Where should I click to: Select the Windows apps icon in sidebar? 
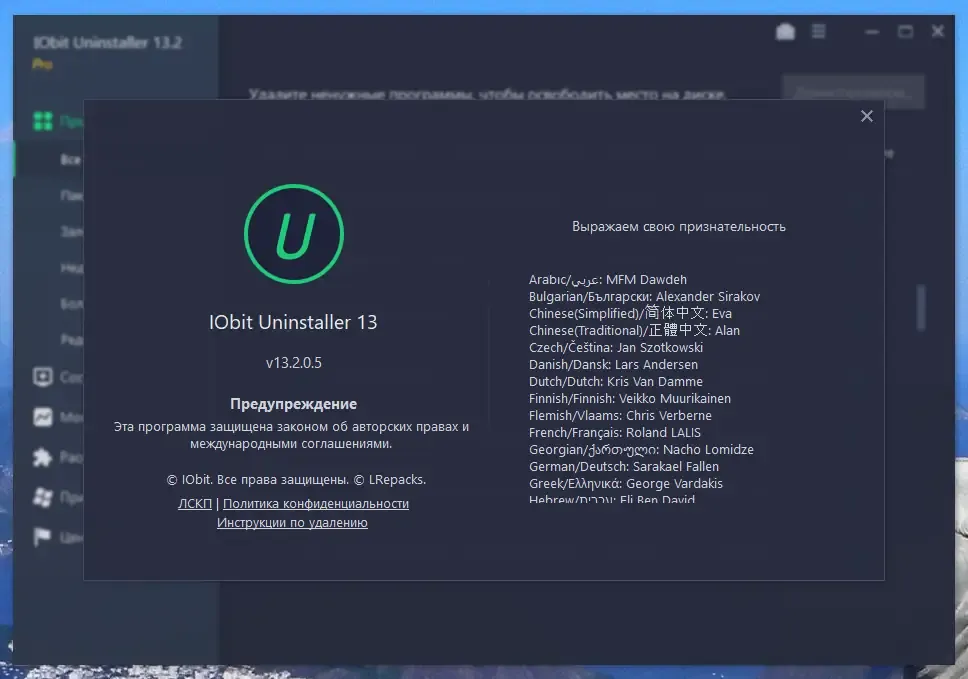point(43,498)
